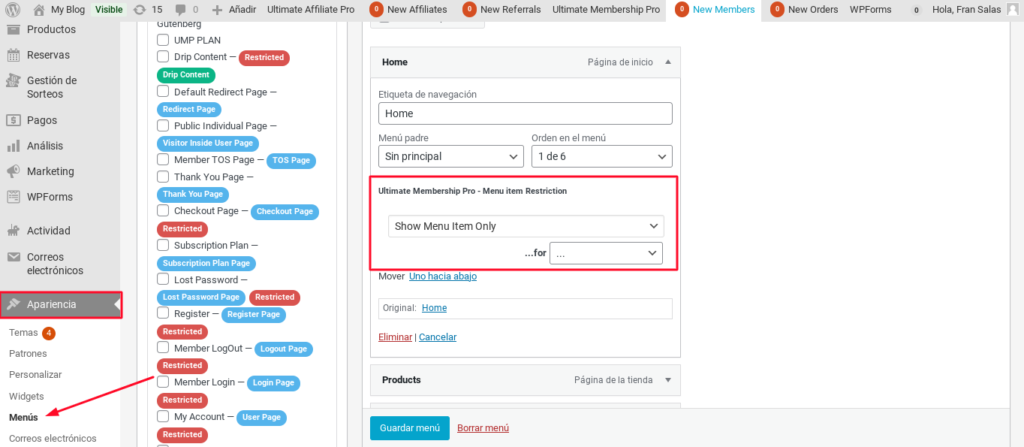Click the Subscription Plan Page tag

206,263
